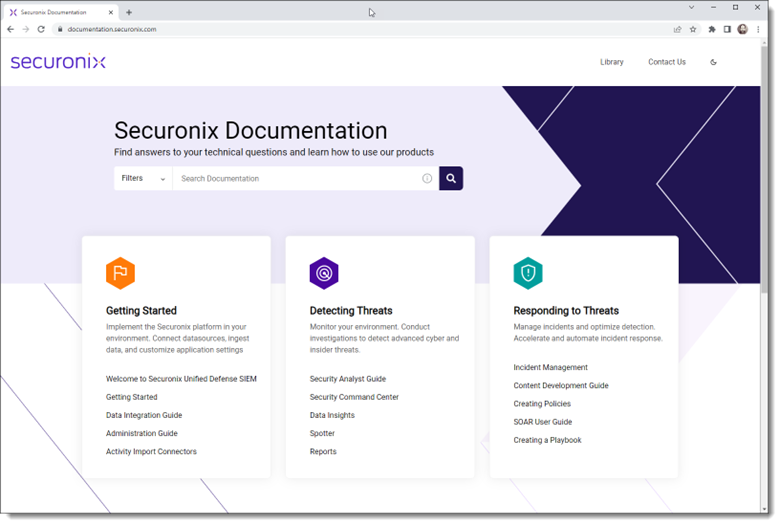Screen dimensions: 780x525
Task: Open the Chrome three-dot menu
Action: (759, 29)
